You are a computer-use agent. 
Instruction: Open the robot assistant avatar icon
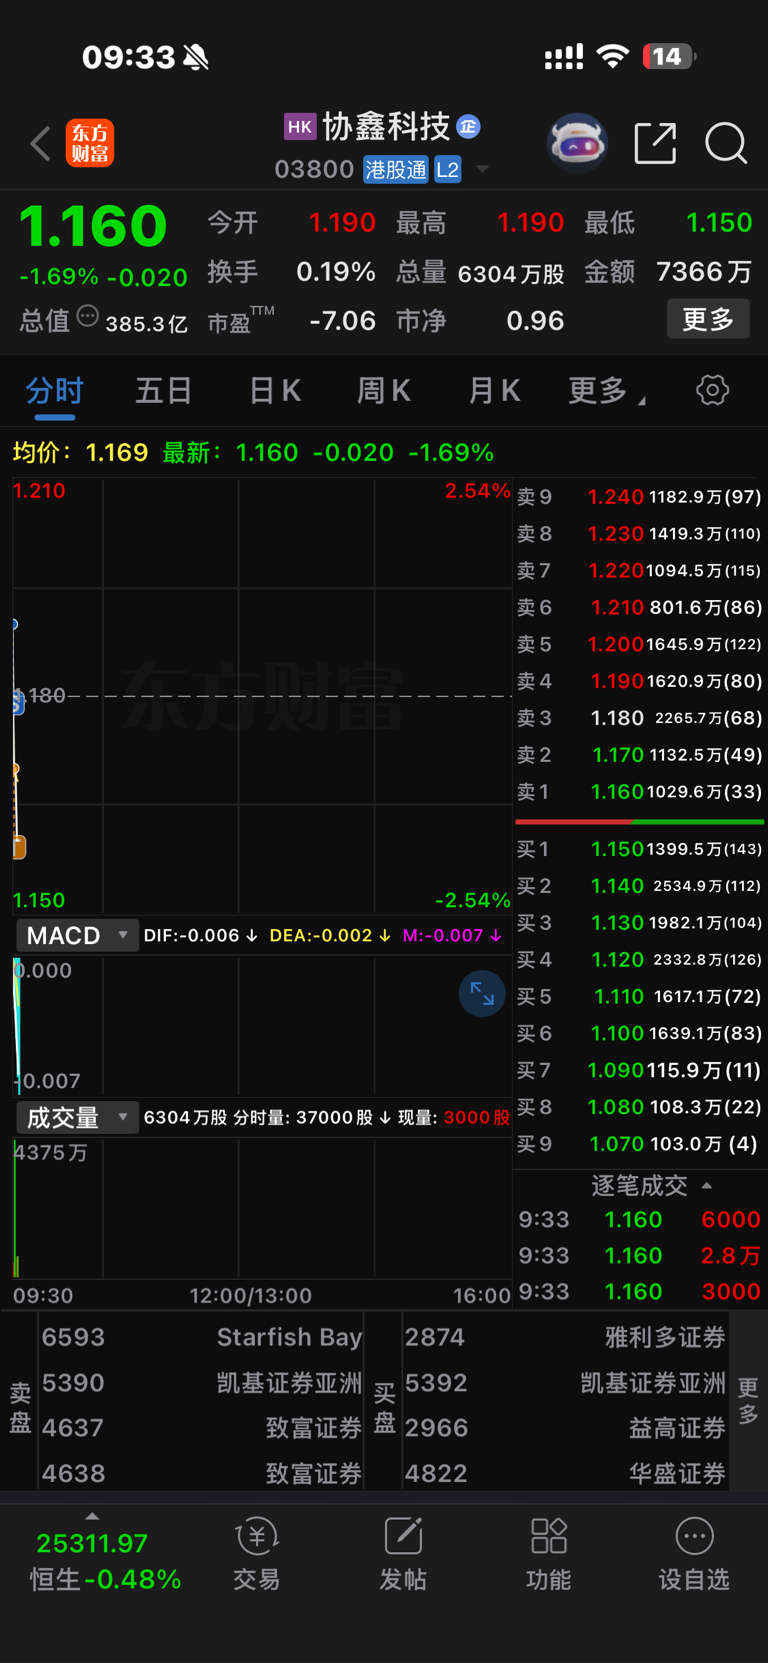coord(578,143)
